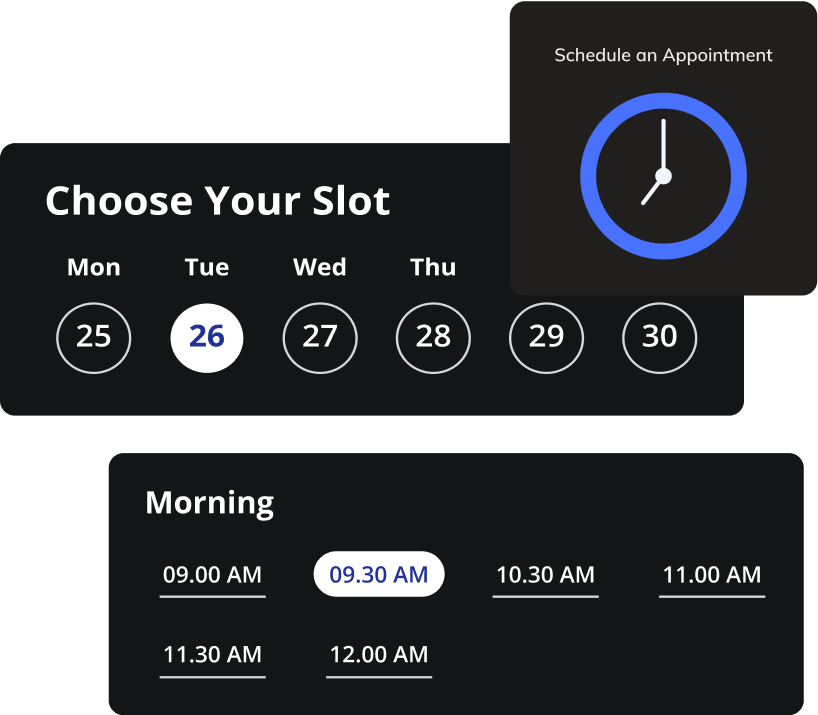Viewport: 818px width, 715px height.
Task: Click the Thu day label
Action: click(x=433, y=267)
